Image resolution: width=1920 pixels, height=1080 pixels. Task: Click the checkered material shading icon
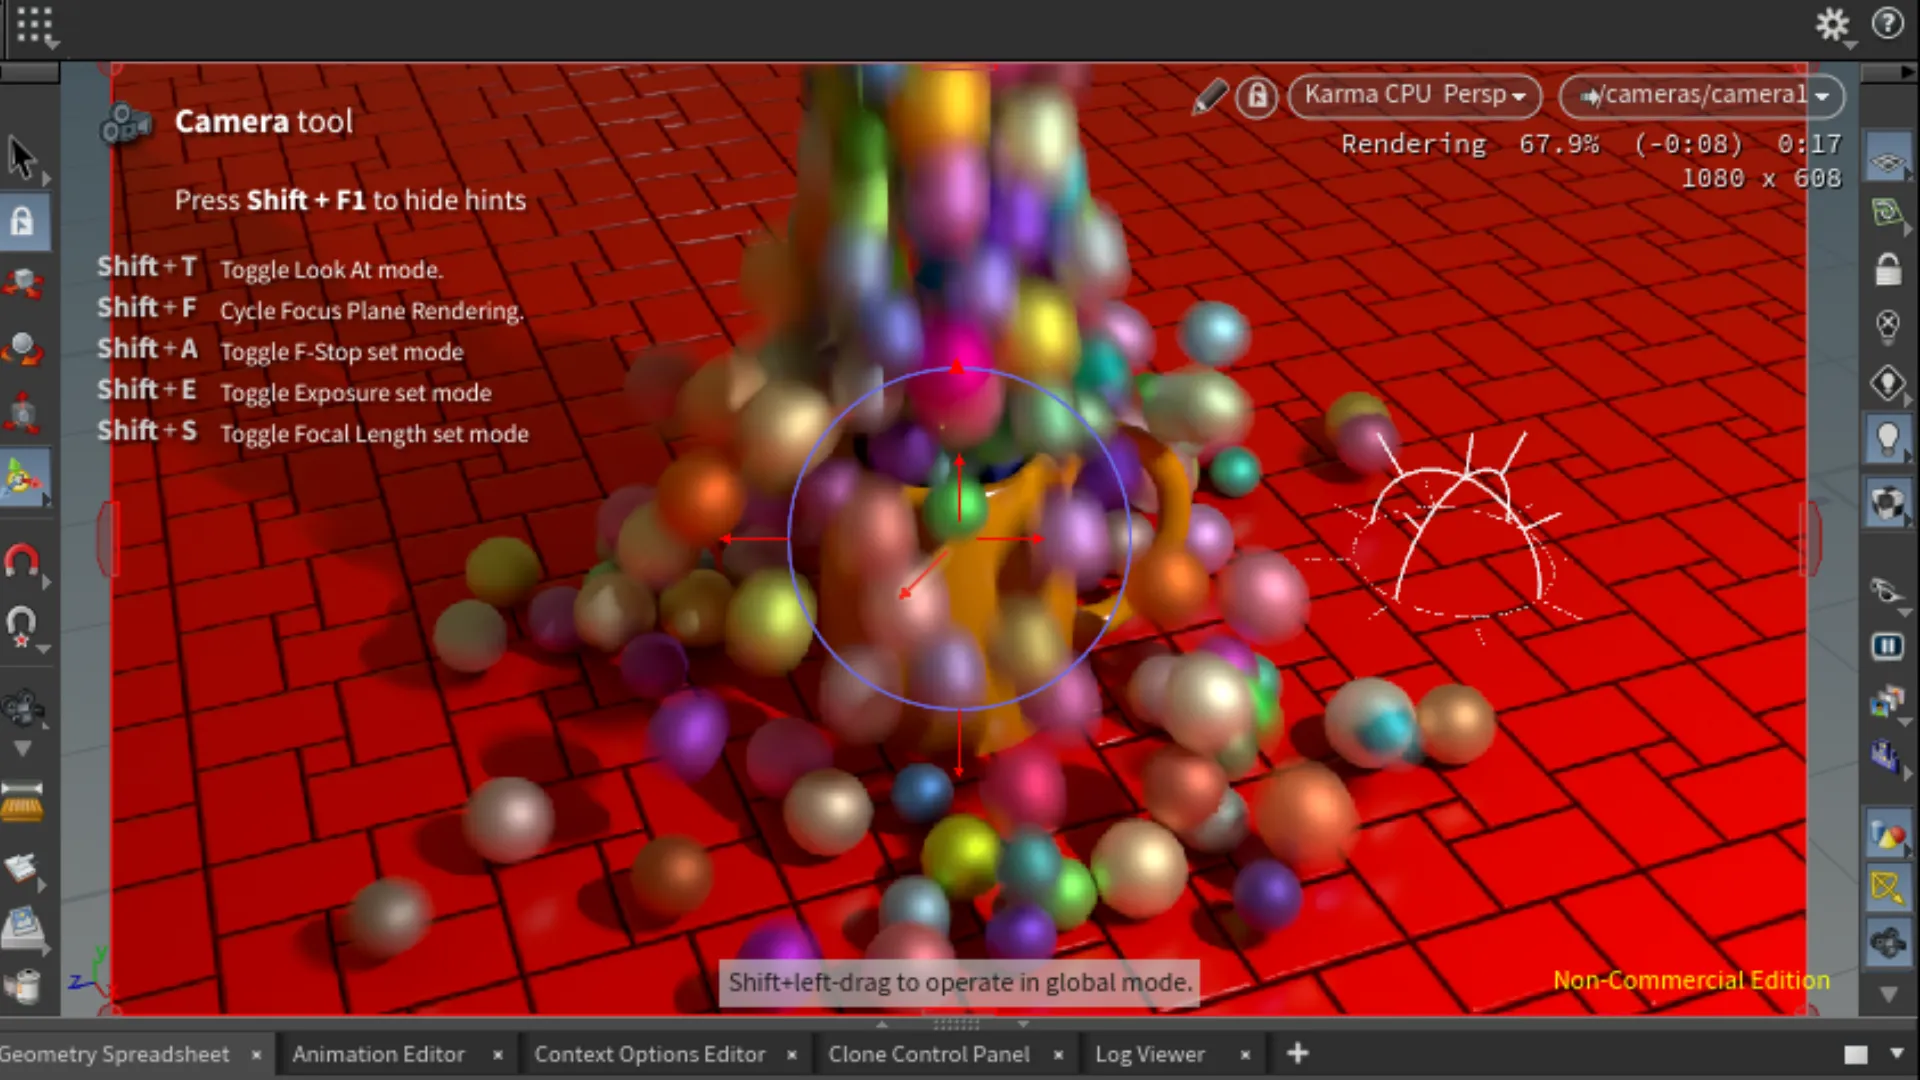pos(1888,503)
